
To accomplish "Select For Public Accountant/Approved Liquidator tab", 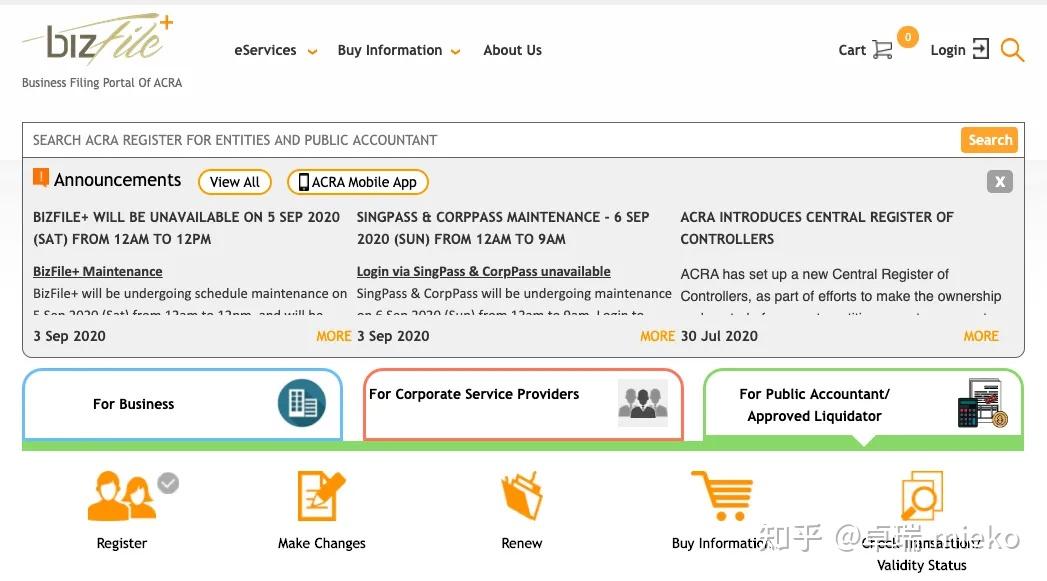I will (863, 404).
